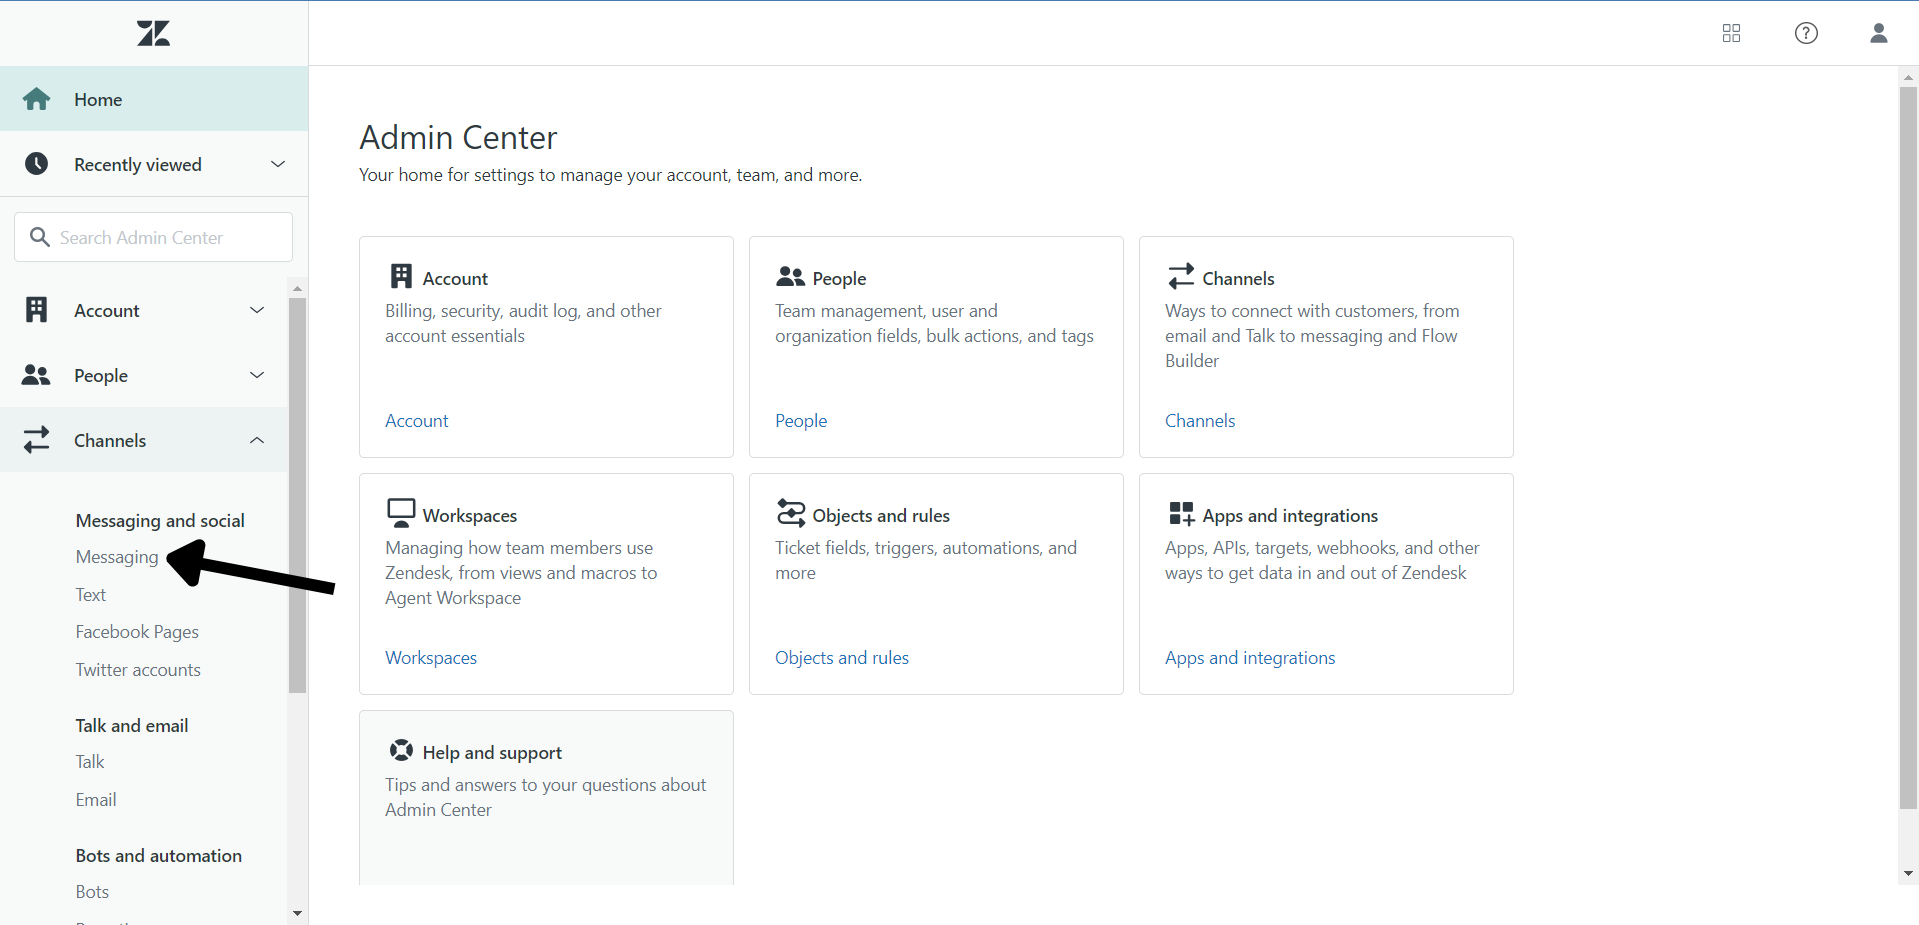This screenshot has height=925, width=1919.
Task: Click the Channels card arrows icon
Action: 1181,276
